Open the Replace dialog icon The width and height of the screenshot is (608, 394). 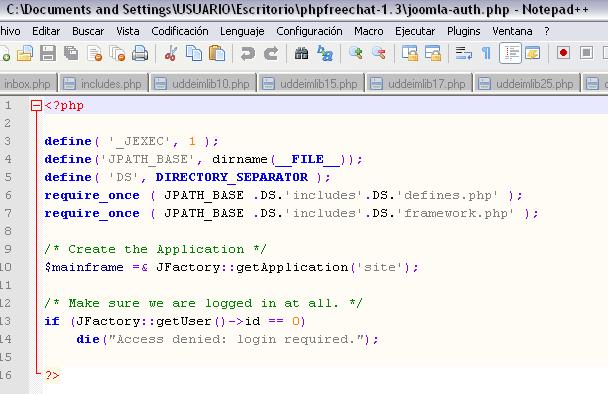(325, 53)
